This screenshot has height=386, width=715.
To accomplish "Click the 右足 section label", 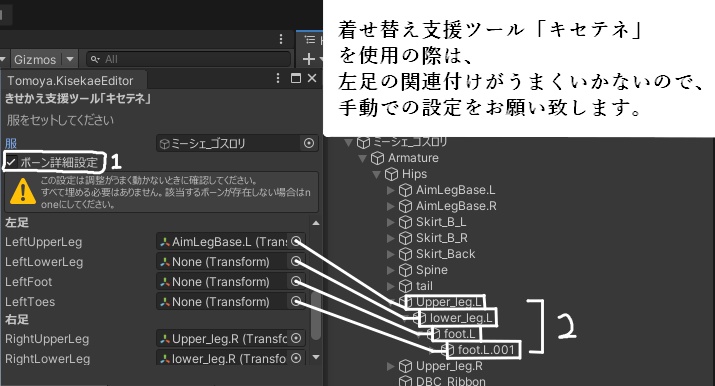I will pos(17,319).
